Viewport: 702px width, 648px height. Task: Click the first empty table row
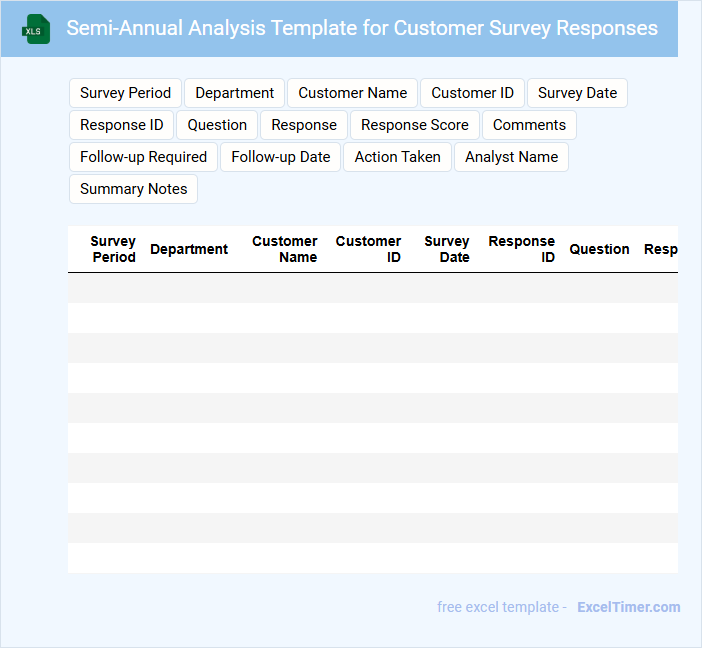pyautogui.click(x=372, y=288)
